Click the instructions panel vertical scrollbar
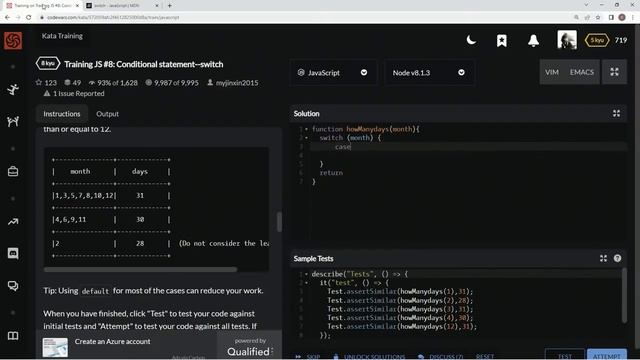640x360 pixels. 279,222
